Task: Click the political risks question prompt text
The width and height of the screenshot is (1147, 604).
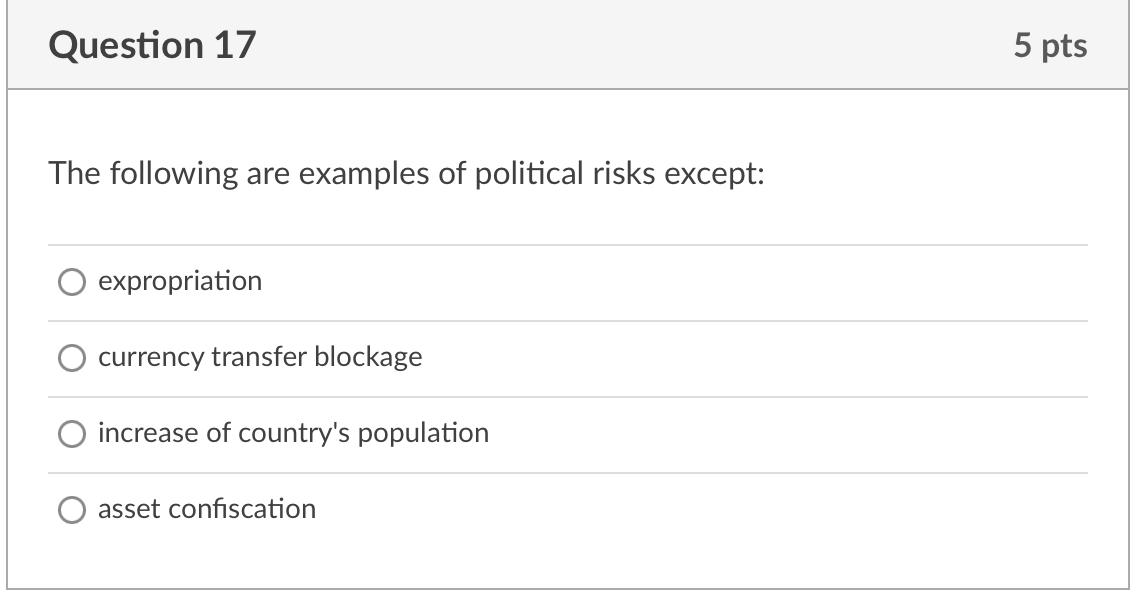Action: coord(406,174)
